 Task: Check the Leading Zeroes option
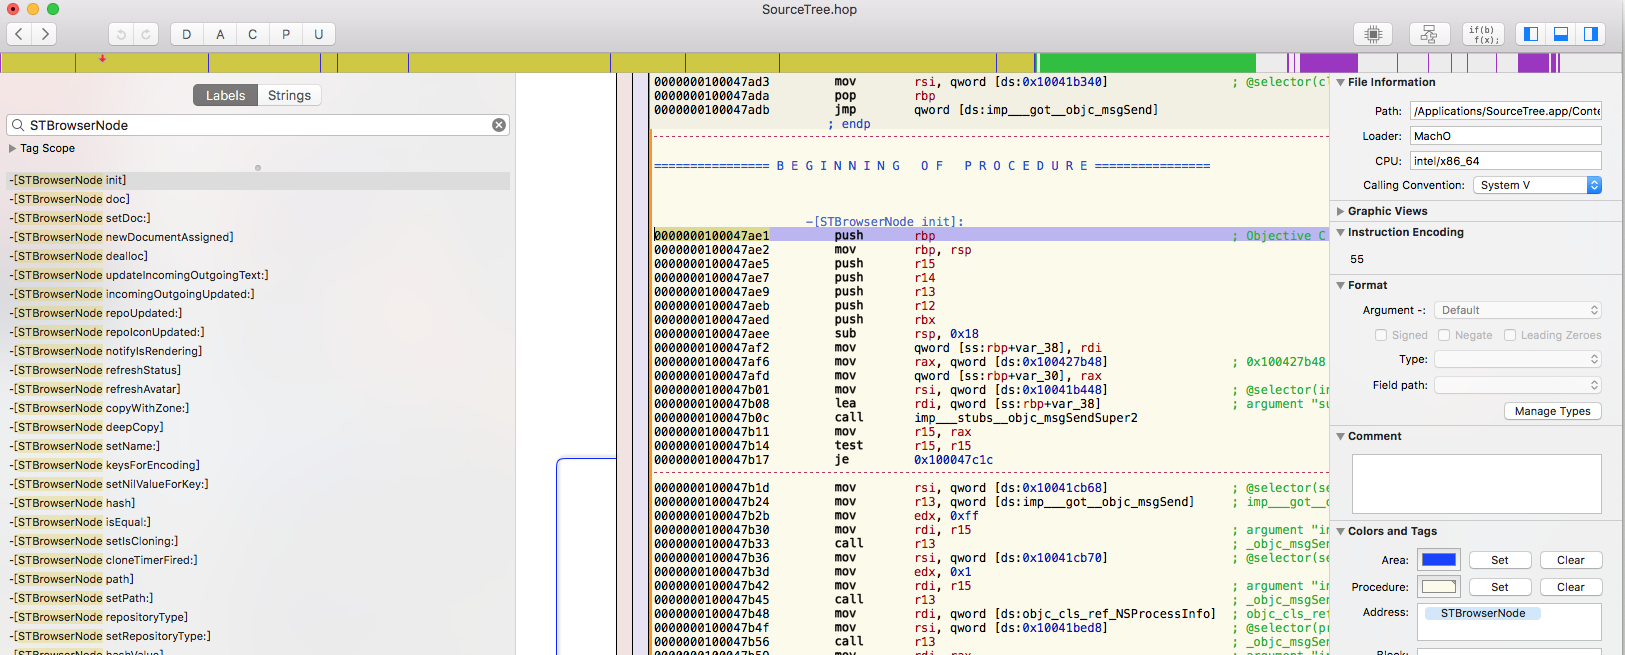click(1510, 335)
